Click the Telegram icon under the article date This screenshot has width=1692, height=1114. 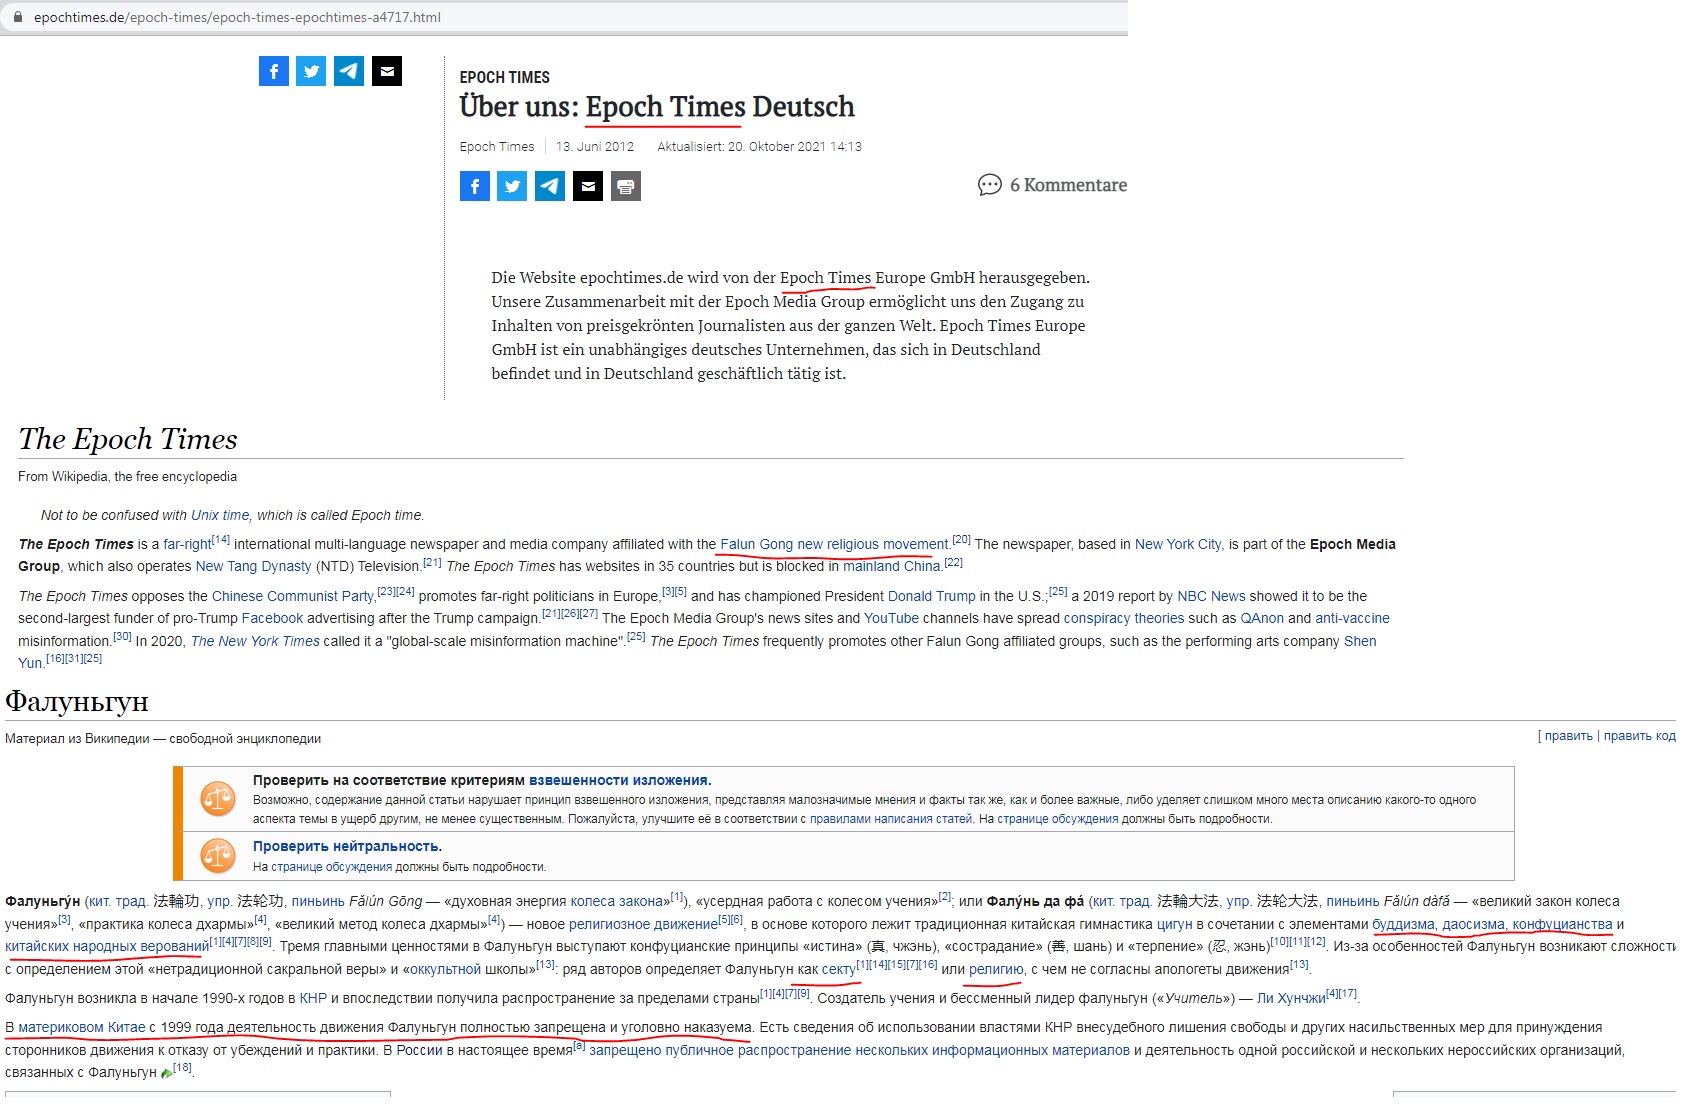(550, 186)
